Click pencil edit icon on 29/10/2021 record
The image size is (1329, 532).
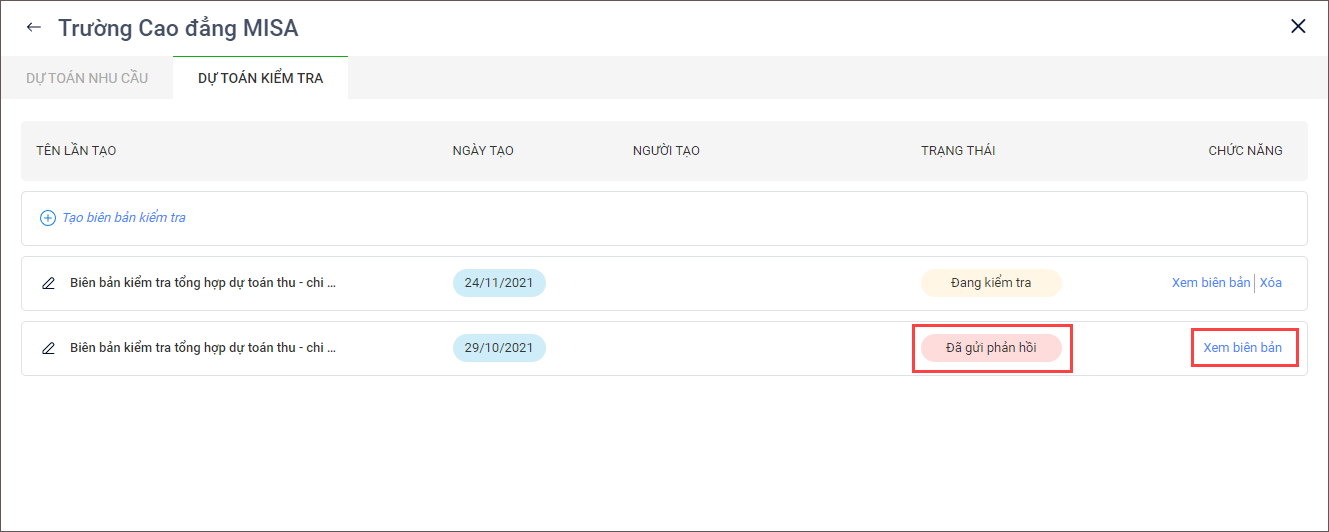point(48,349)
